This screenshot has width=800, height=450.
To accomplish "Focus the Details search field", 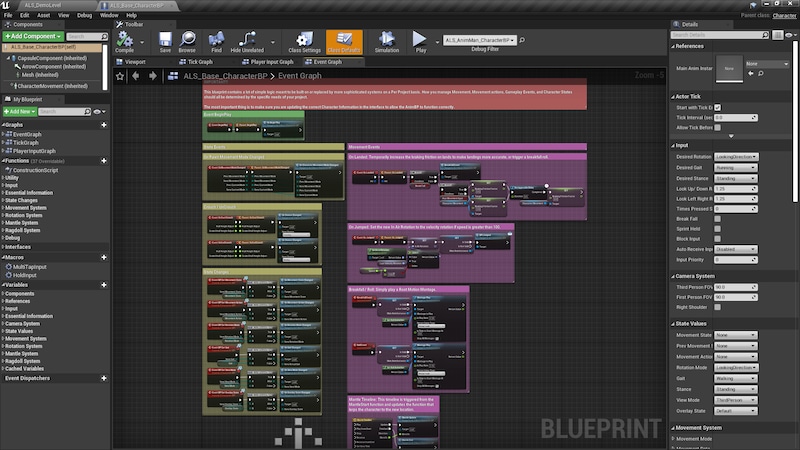I will point(719,35).
